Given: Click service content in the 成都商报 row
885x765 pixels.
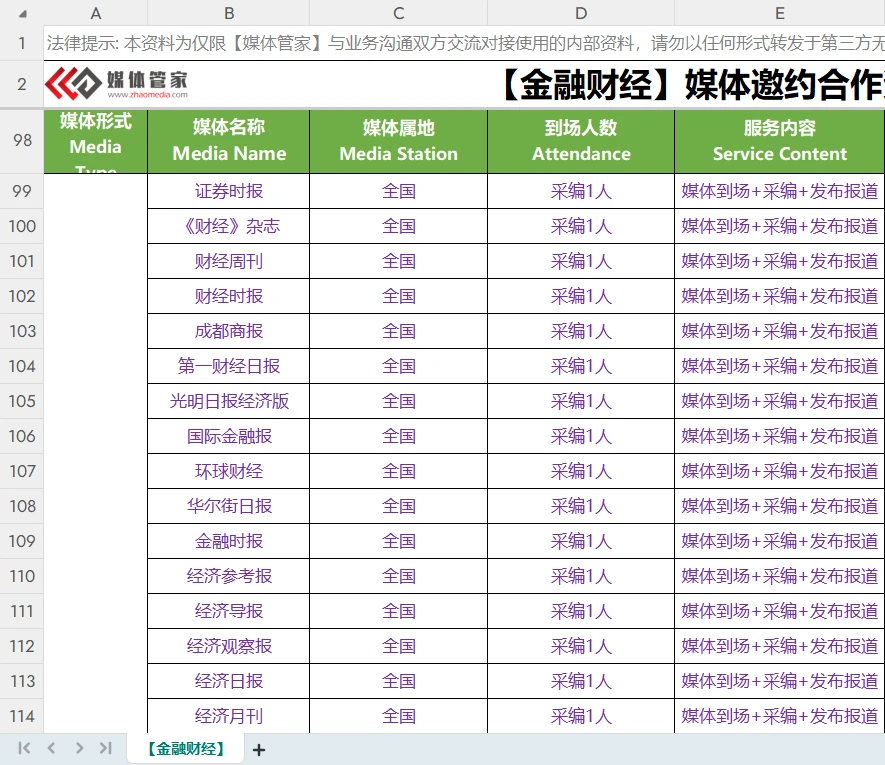Looking at the screenshot, I should tap(779, 331).
